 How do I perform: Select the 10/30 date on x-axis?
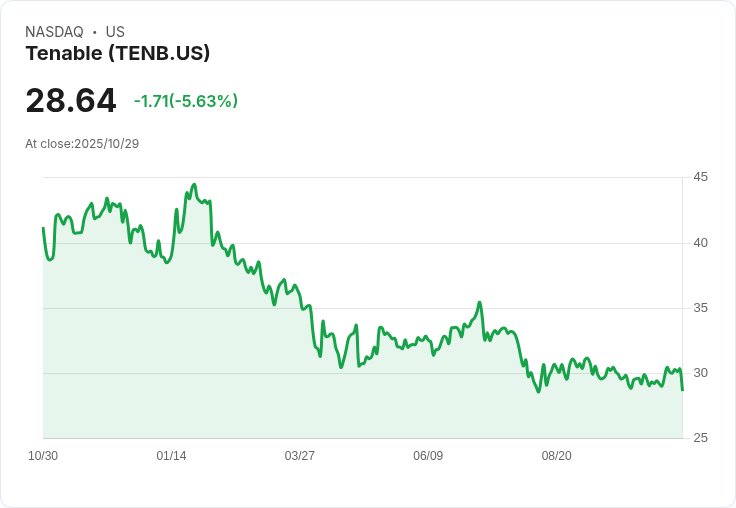[43, 456]
